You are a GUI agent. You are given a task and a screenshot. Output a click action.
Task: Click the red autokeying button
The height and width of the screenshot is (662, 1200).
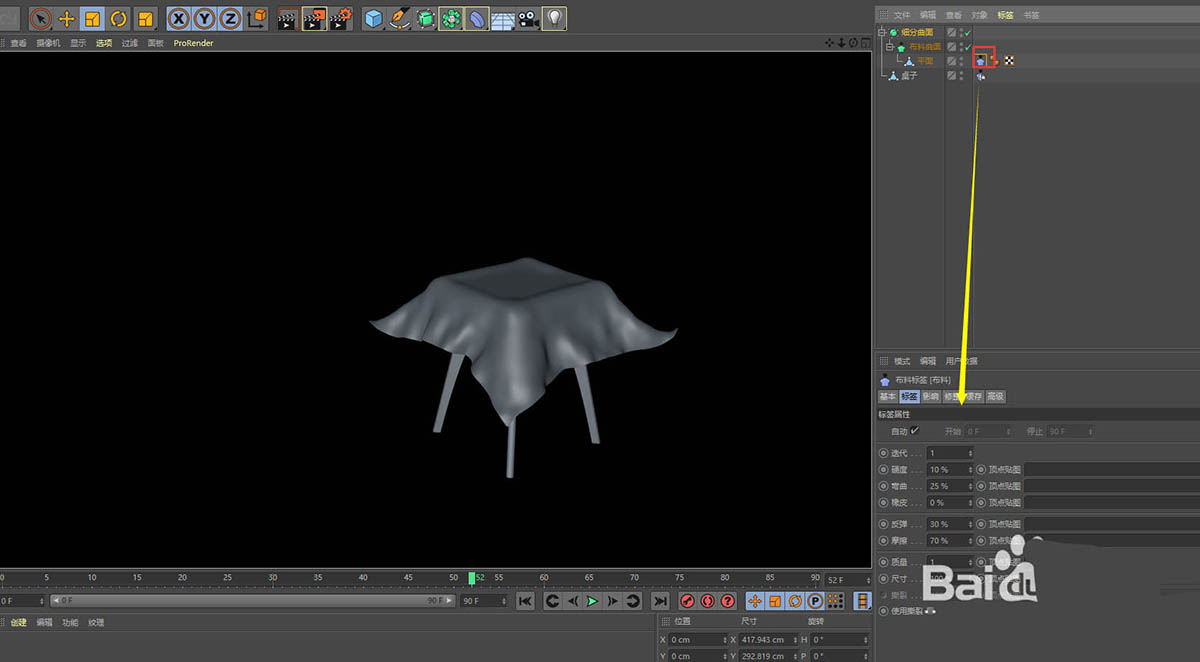[x=707, y=601]
